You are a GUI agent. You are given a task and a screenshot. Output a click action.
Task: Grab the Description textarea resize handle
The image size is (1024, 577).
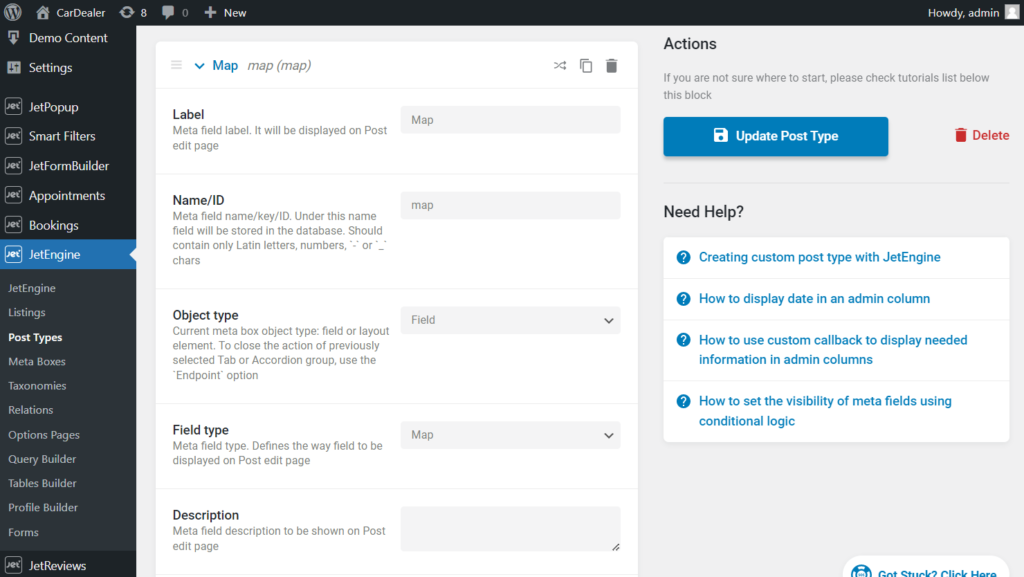[616, 547]
